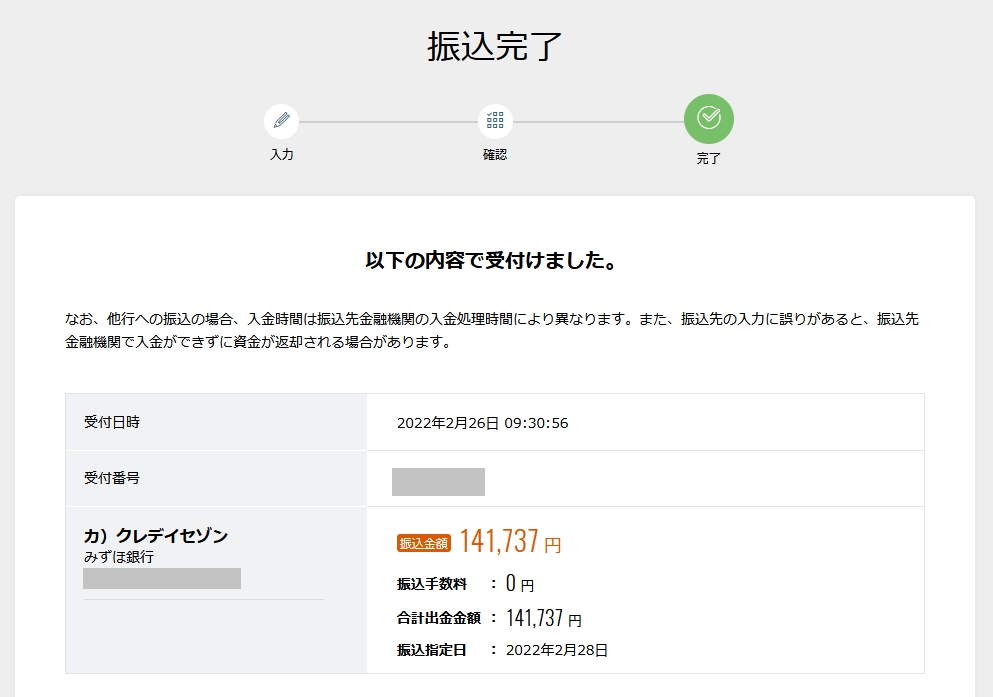Click the 振込完了 page title
This screenshot has width=993, height=697.
[495, 47]
